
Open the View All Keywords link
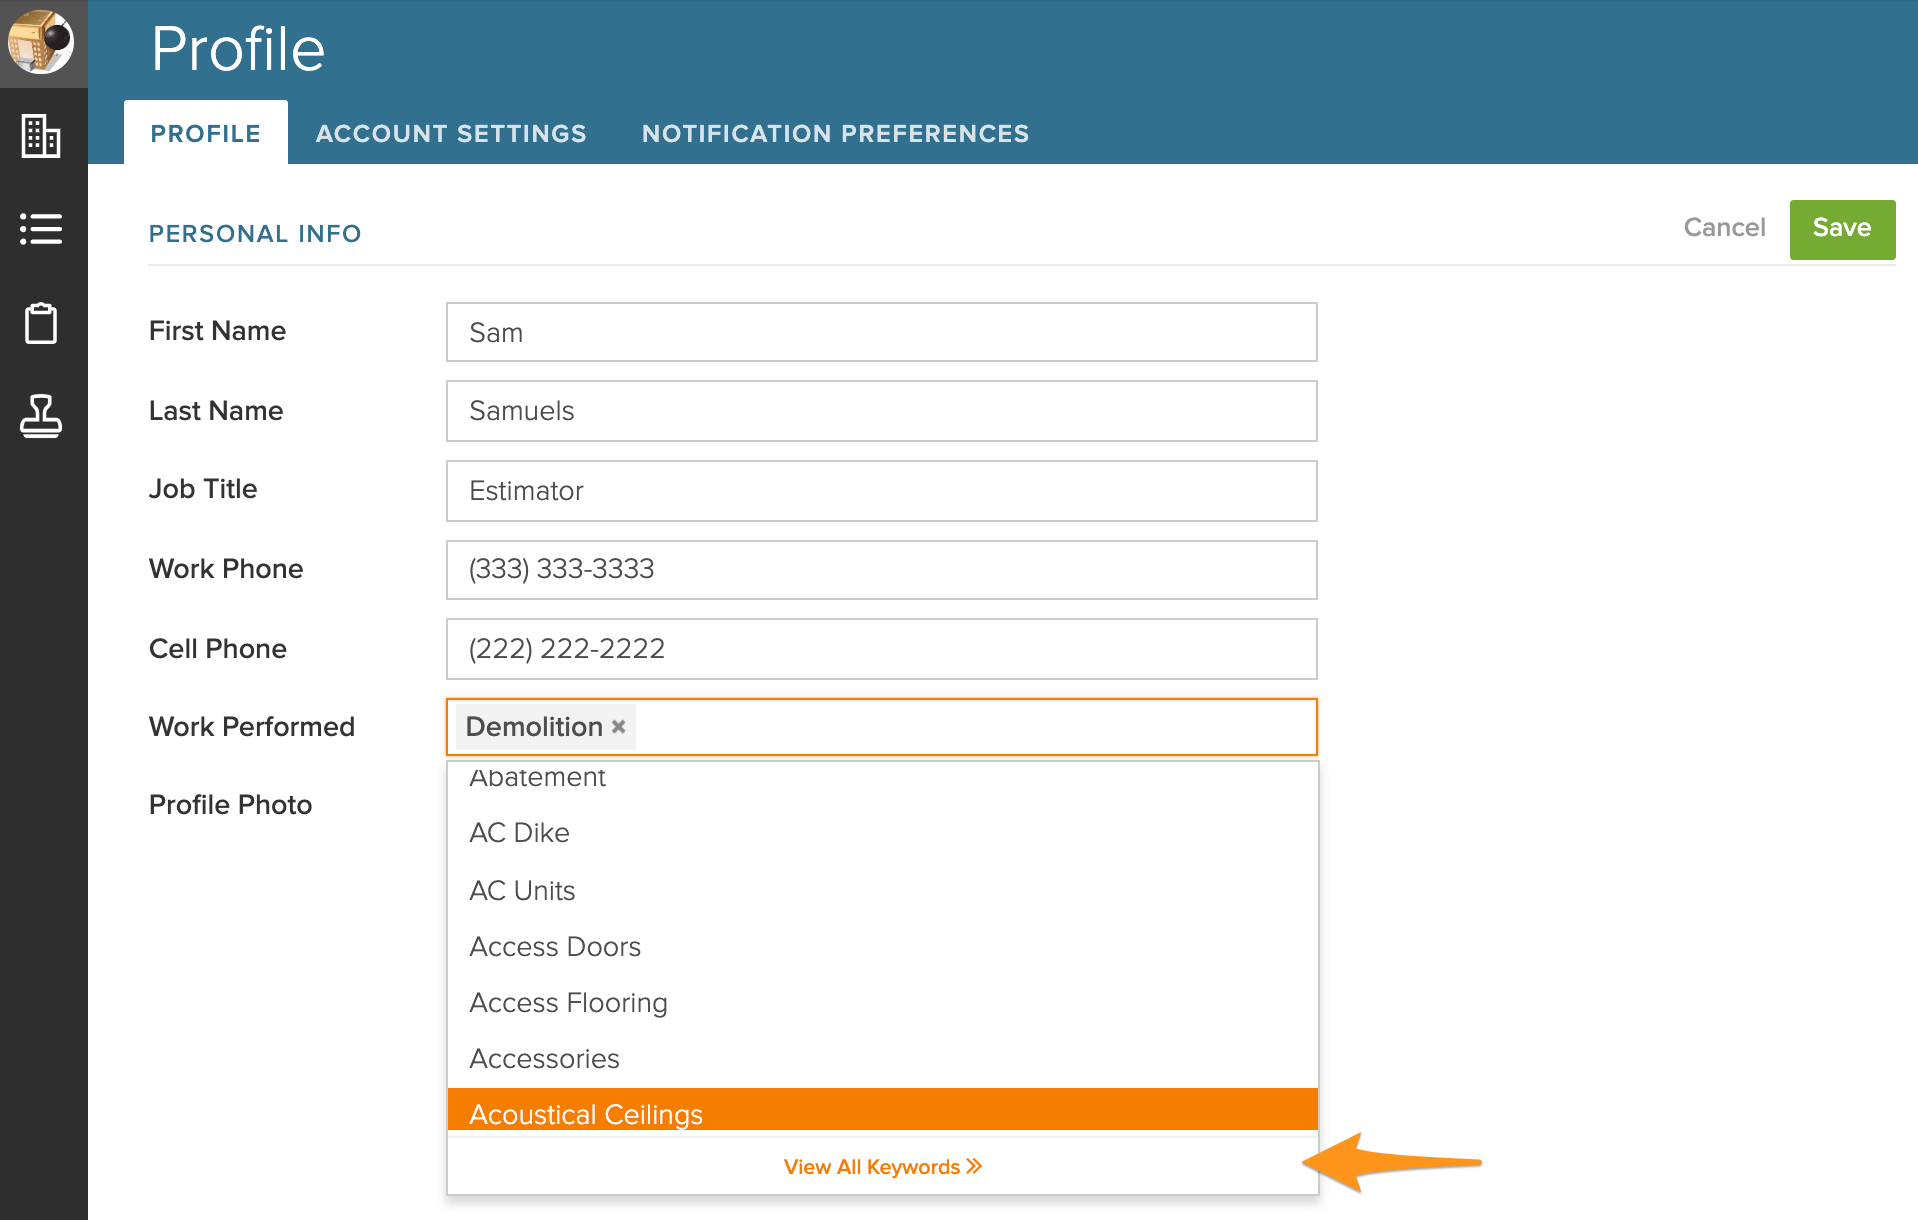(882, 1167)
